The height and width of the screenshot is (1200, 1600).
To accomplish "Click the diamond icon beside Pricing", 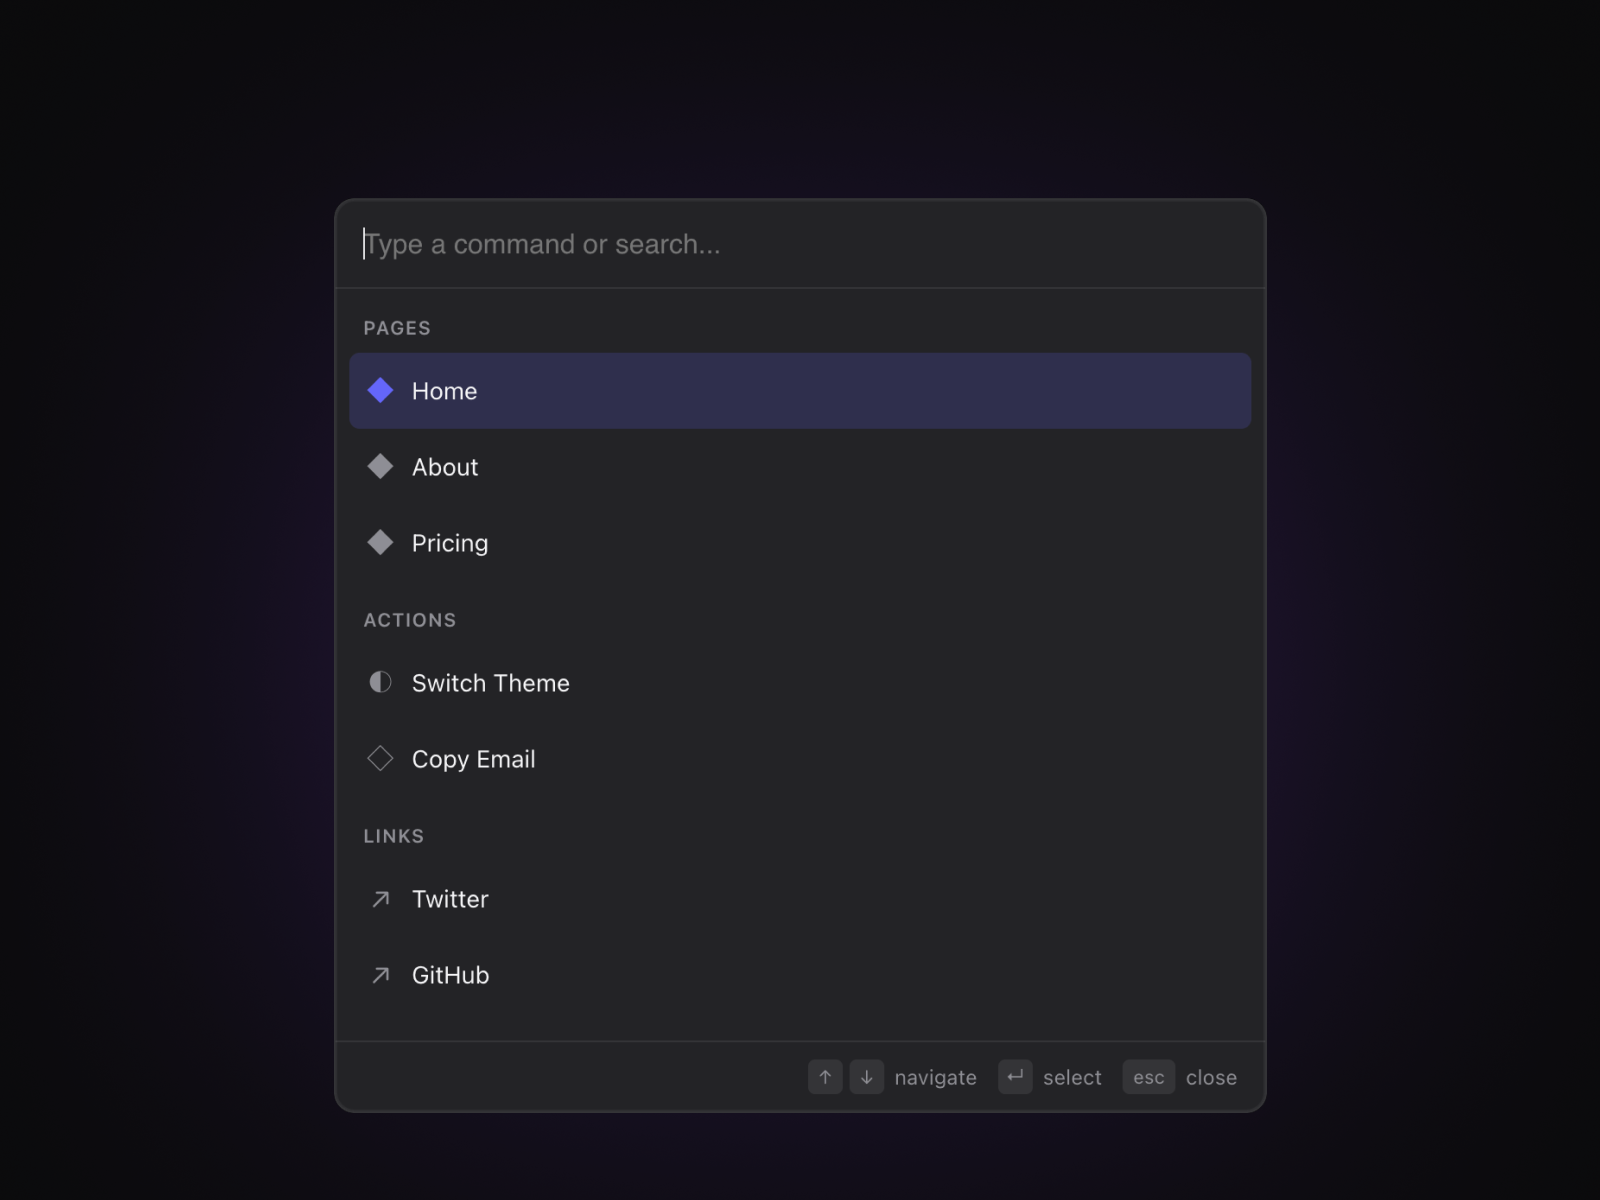I will [380, 543].
